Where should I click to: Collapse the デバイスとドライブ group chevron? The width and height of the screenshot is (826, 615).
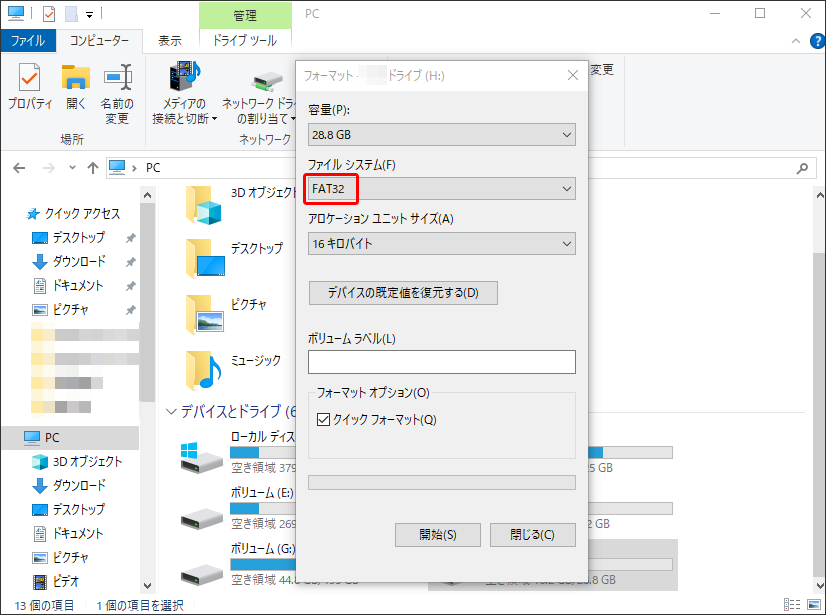pyautogui.click(x=171, y=411)
